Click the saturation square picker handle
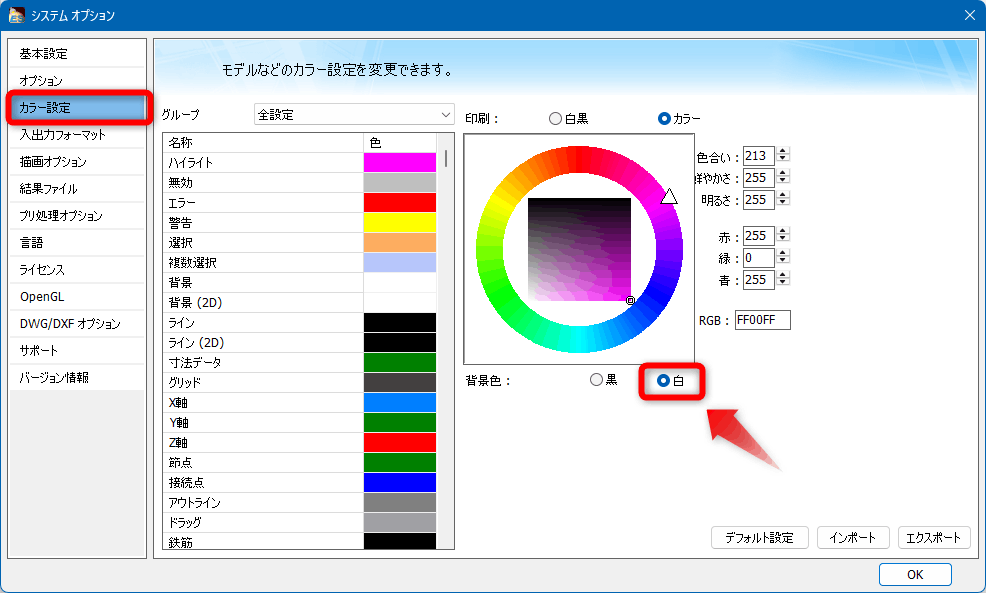The width and height of the screenshot is (986, 593). [631, 301]
